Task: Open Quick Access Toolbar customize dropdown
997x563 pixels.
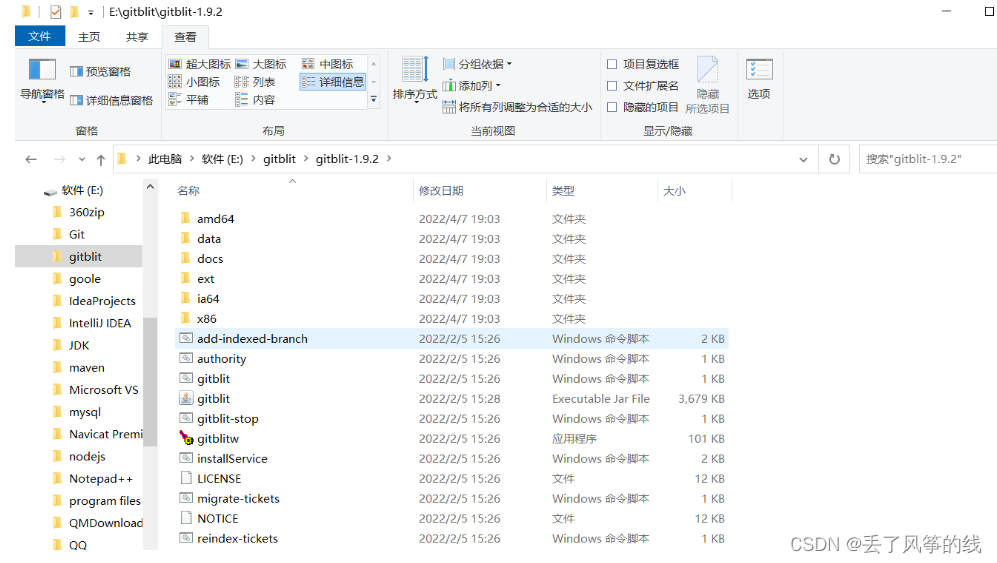Action: tap(91, 12)
